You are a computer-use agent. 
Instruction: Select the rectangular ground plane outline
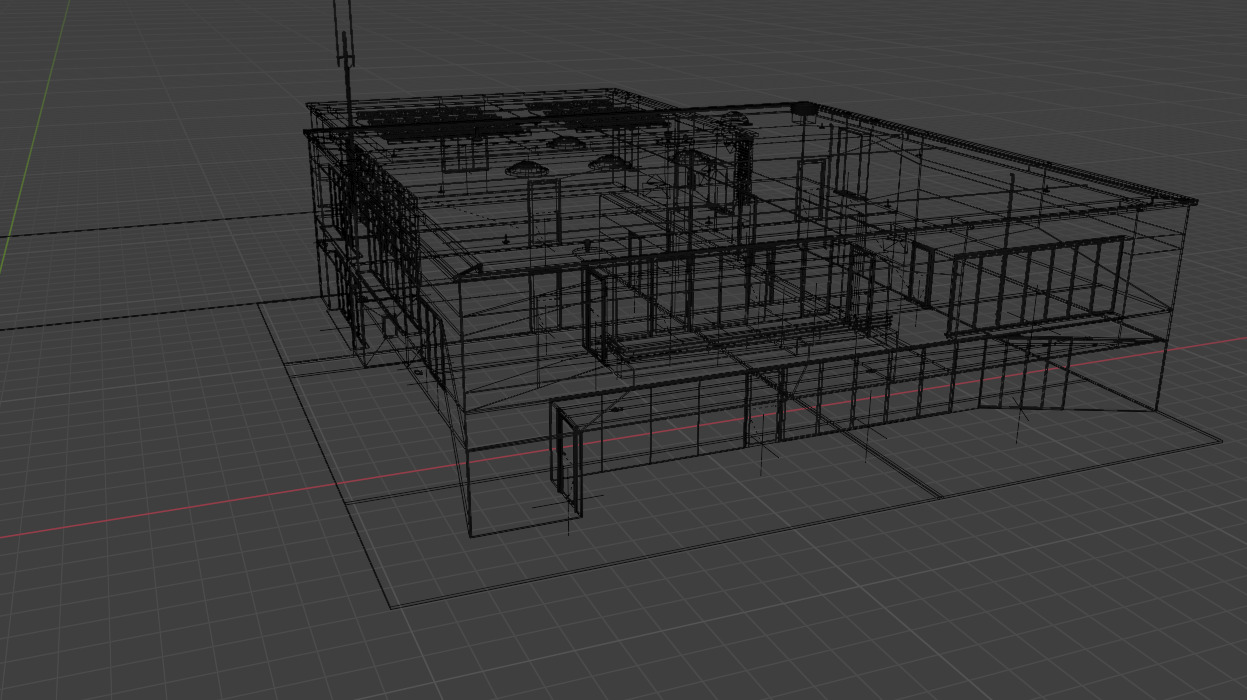click(x=741, y=452)
